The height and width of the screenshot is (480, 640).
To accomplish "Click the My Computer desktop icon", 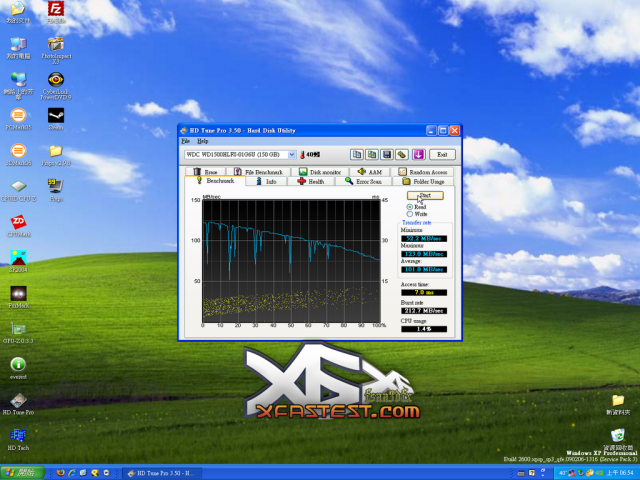I will tap(18, 48).
